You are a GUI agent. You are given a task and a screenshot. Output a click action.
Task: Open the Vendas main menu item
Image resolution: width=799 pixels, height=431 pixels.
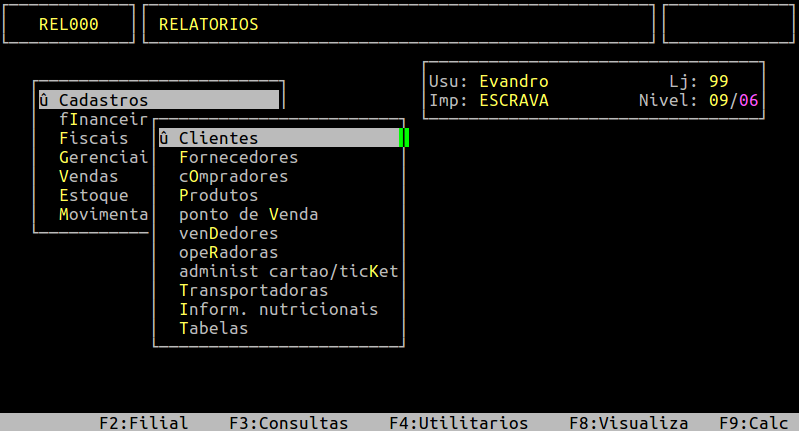(x=89, y=176)
